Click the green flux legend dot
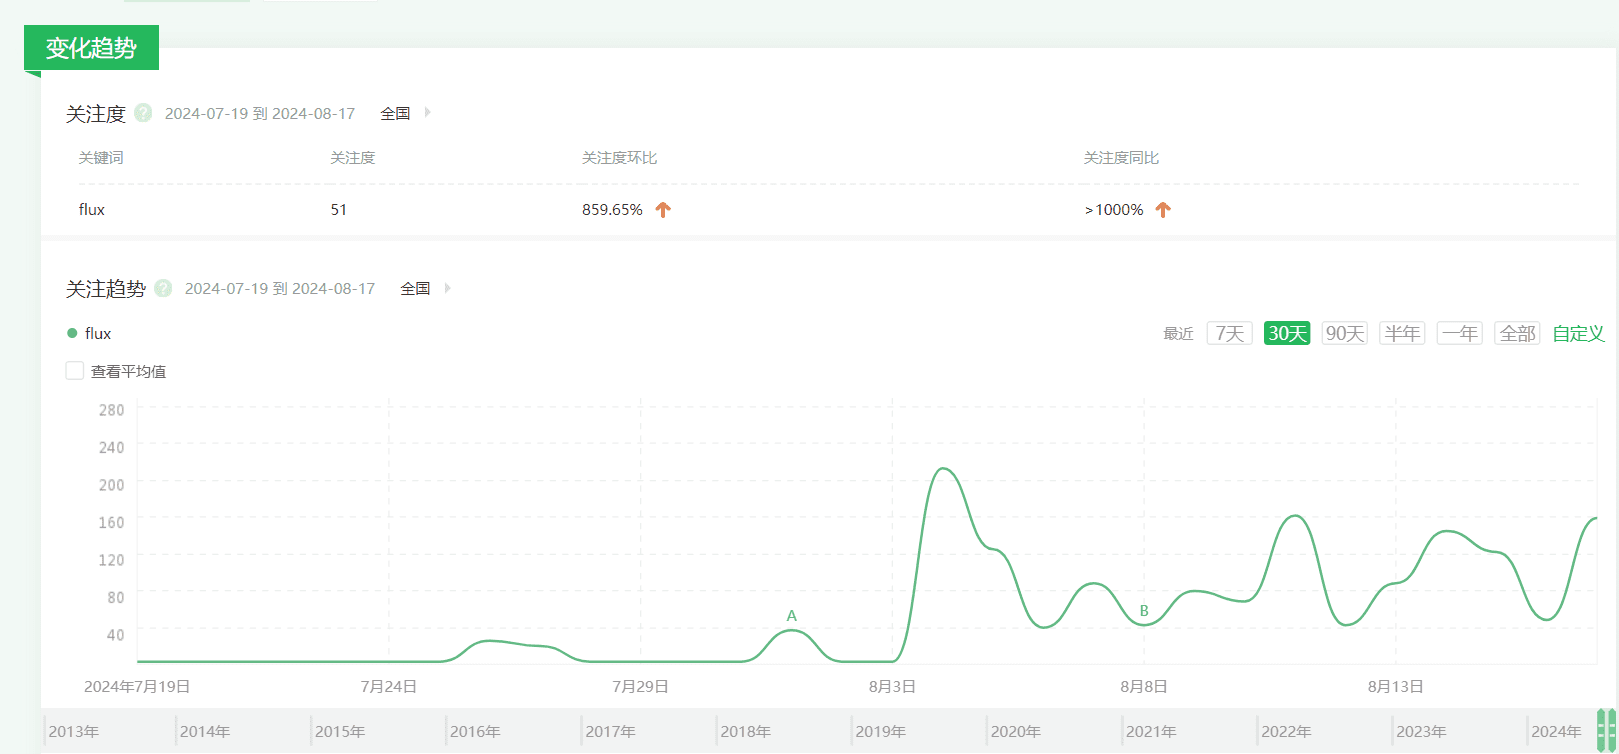The image size is (1619, 754). coord(72,333)
